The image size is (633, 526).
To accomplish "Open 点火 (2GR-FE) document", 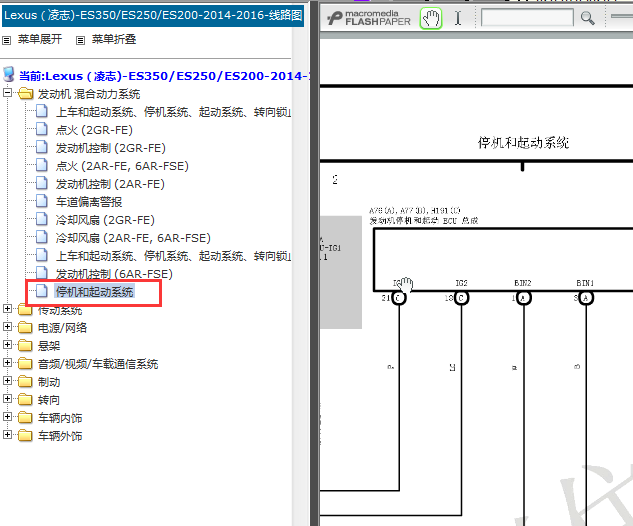I will (x=94, y=130).
